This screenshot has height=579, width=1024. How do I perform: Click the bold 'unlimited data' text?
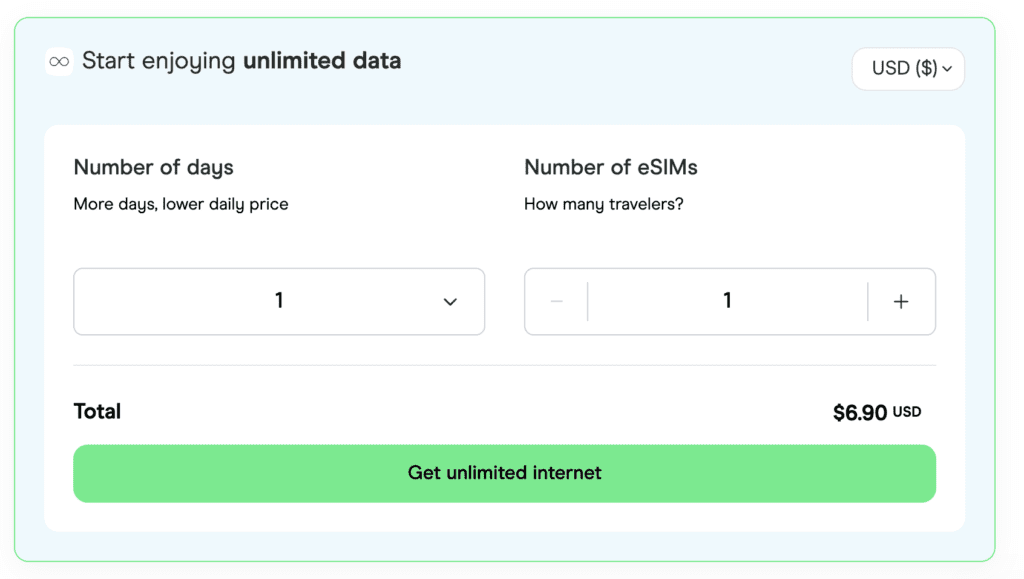(x=321, y=61)
